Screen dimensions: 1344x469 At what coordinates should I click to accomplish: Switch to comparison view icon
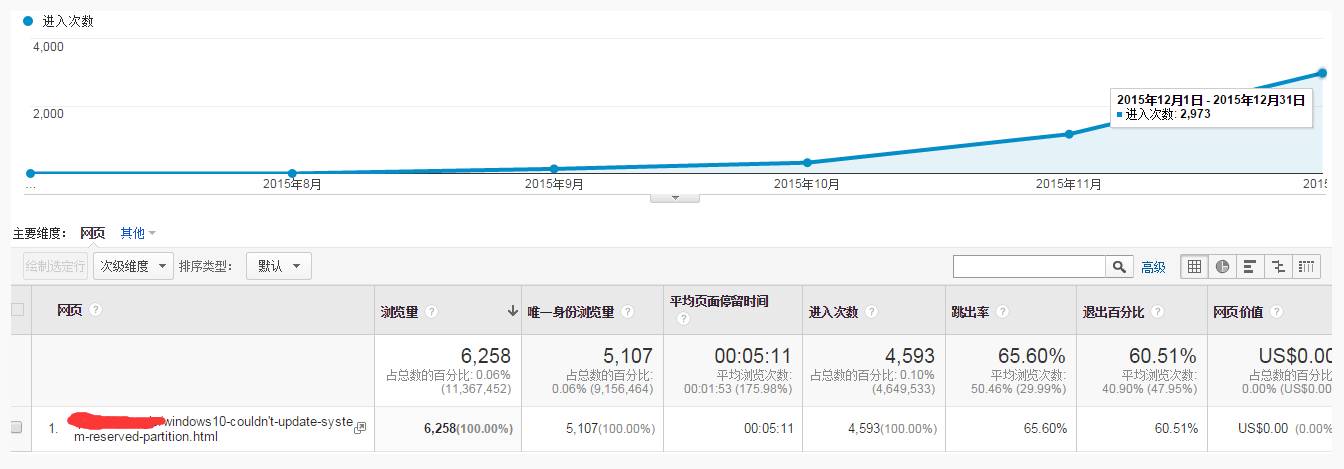point(1278,266)
